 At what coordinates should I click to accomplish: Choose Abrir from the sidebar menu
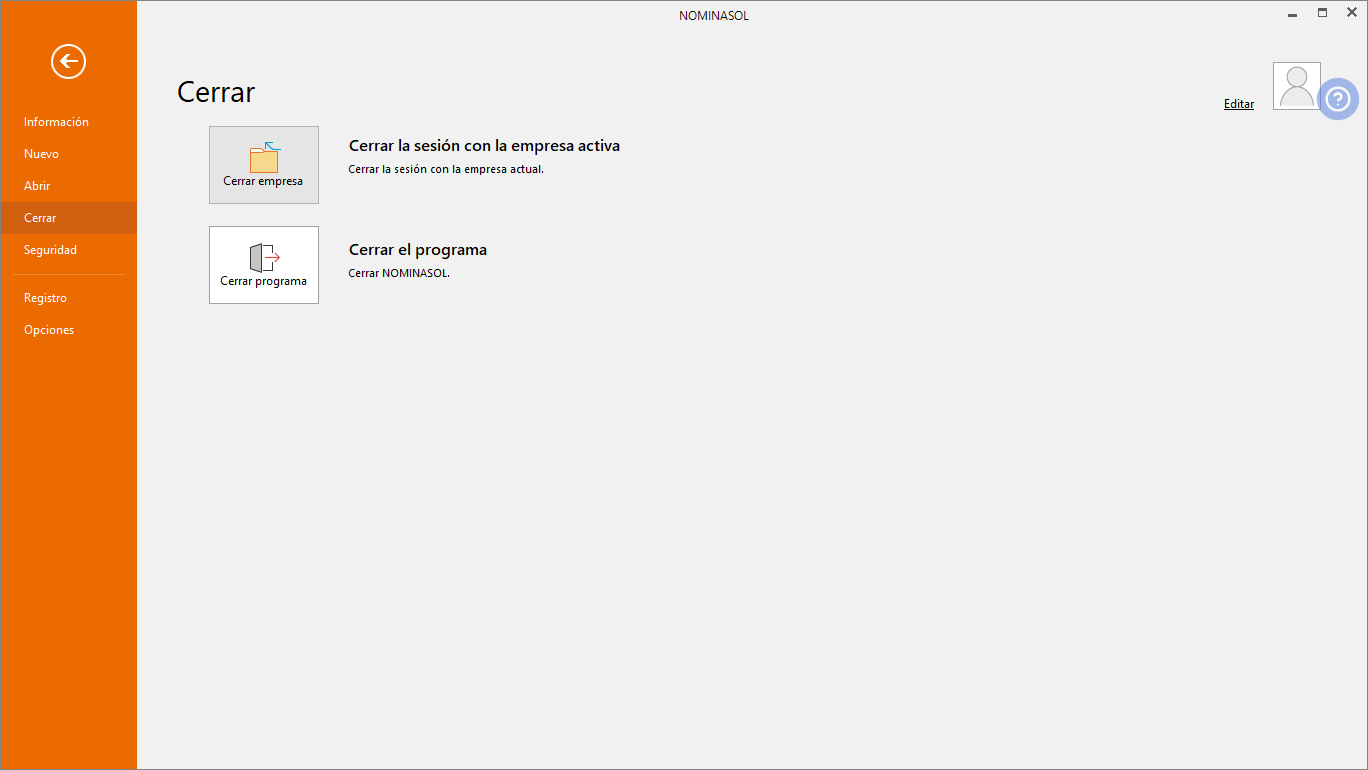(x=69, y=186)
